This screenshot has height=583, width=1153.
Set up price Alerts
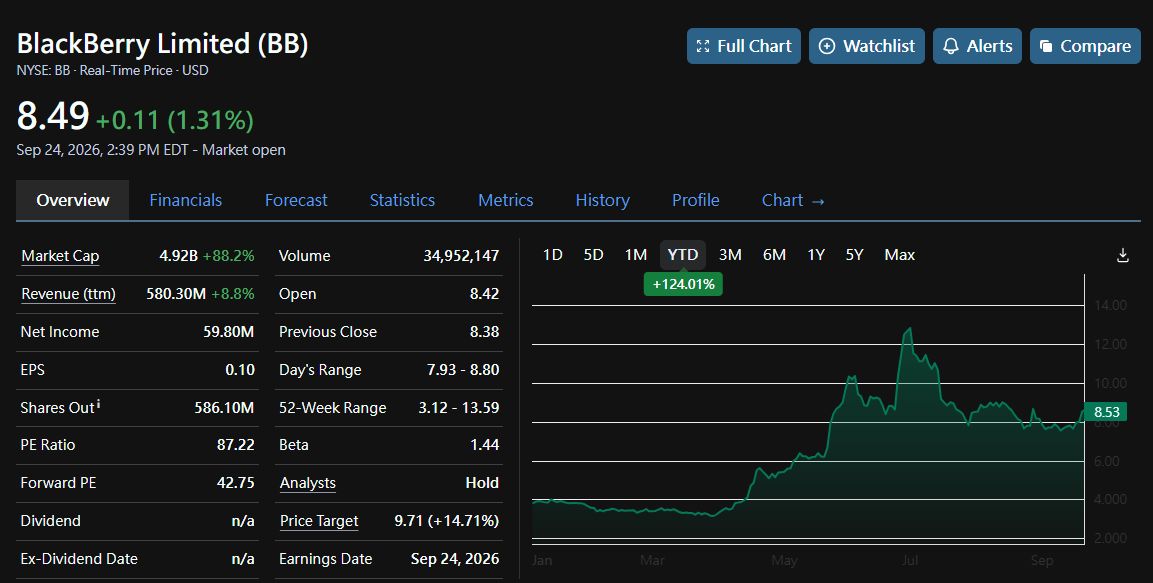(x=977, y=46)
